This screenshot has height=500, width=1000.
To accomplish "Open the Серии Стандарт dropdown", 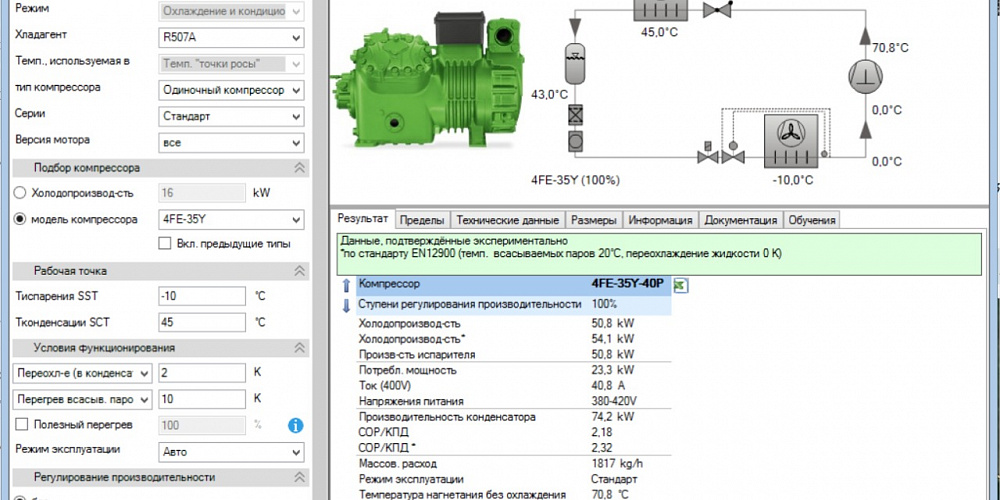I will coord(231,117).
